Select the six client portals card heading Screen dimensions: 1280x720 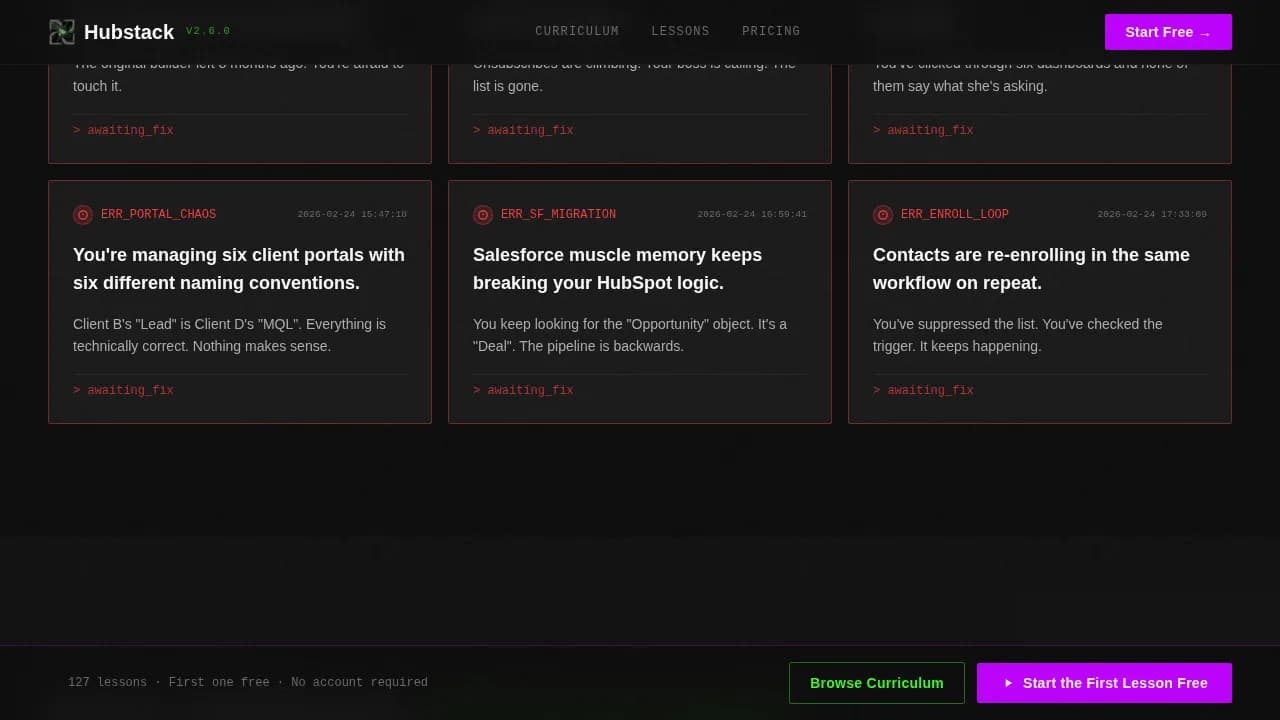coord(239,269)
